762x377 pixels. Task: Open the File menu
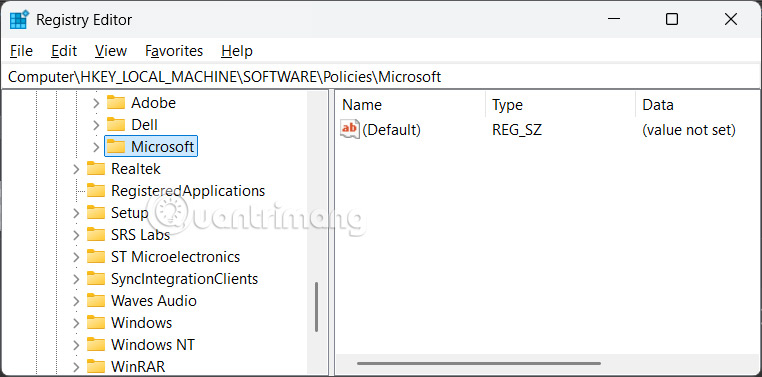tap(21, 51)
